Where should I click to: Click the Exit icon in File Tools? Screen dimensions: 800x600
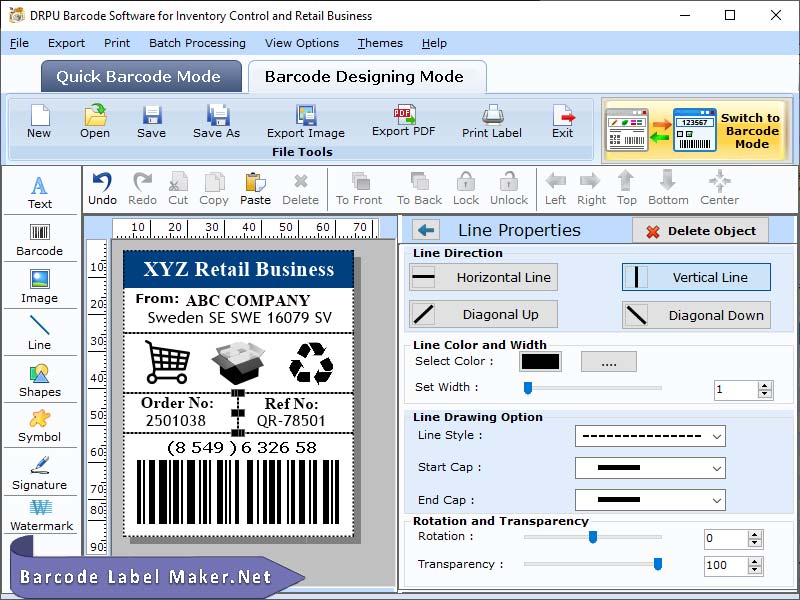(x=563, y=121)
